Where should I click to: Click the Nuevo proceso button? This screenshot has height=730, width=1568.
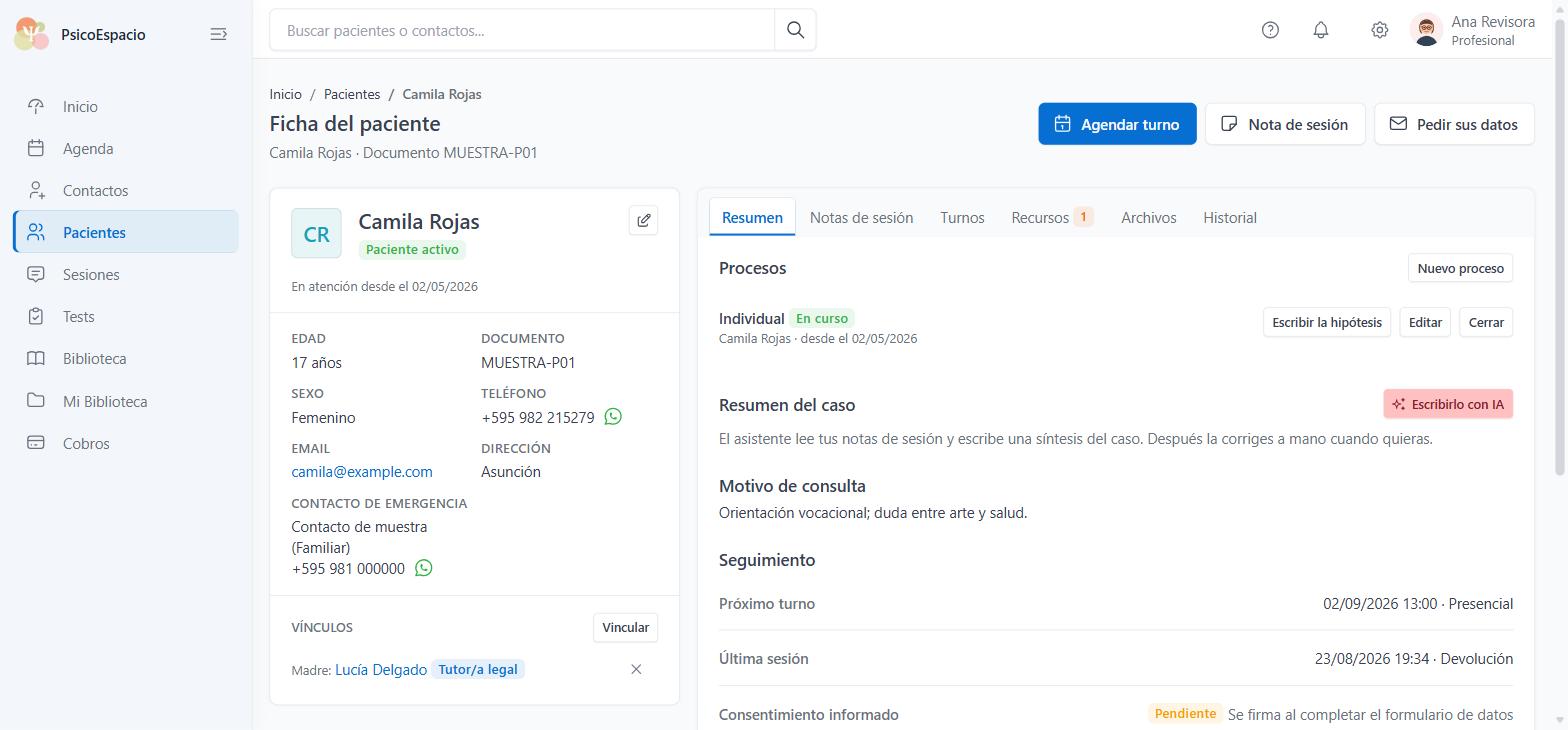1460,268
